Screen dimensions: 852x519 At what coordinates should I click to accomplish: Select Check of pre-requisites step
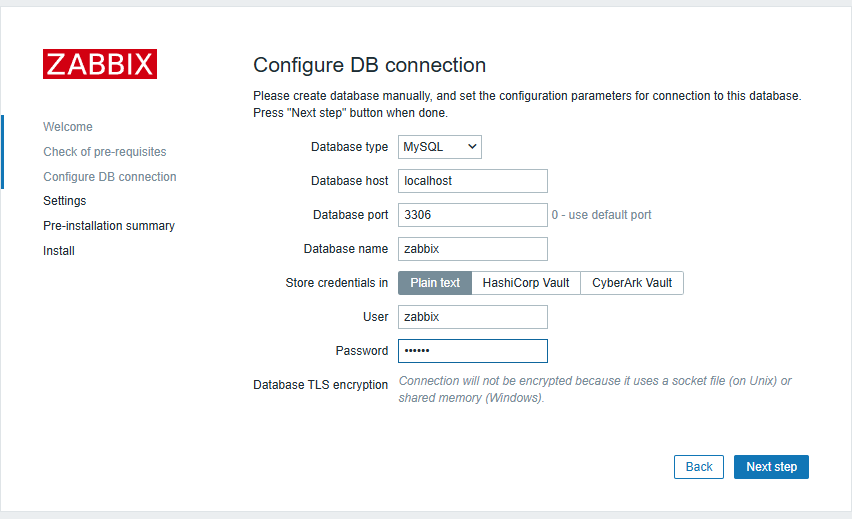click(105, 152)
